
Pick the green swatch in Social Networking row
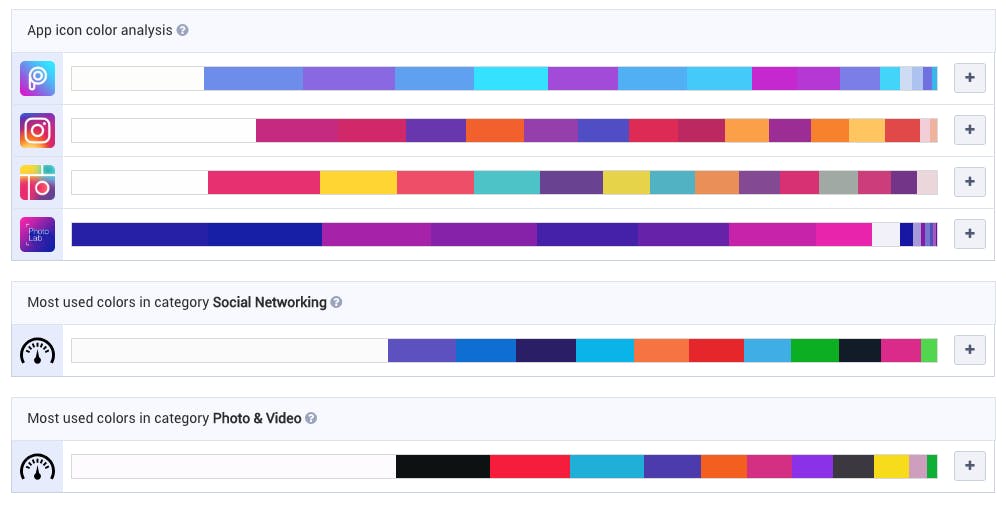(814, 351)
